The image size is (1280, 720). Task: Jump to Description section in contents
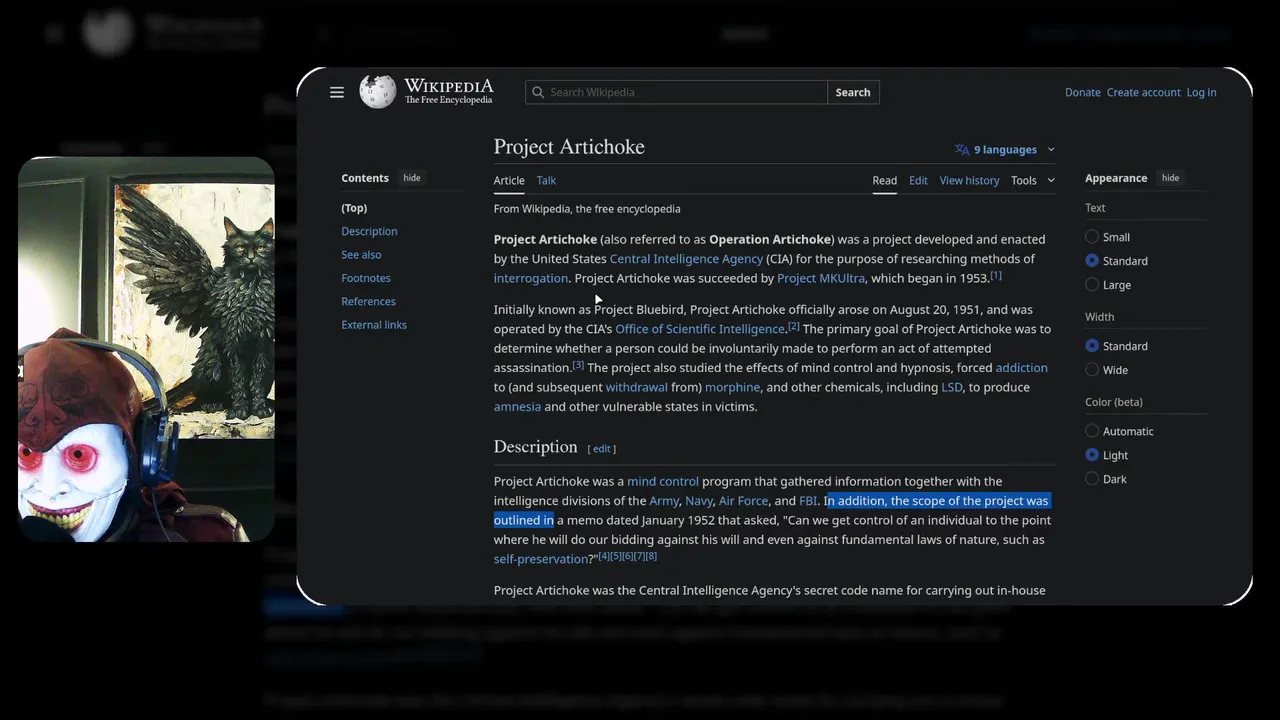tap(369, 231)
